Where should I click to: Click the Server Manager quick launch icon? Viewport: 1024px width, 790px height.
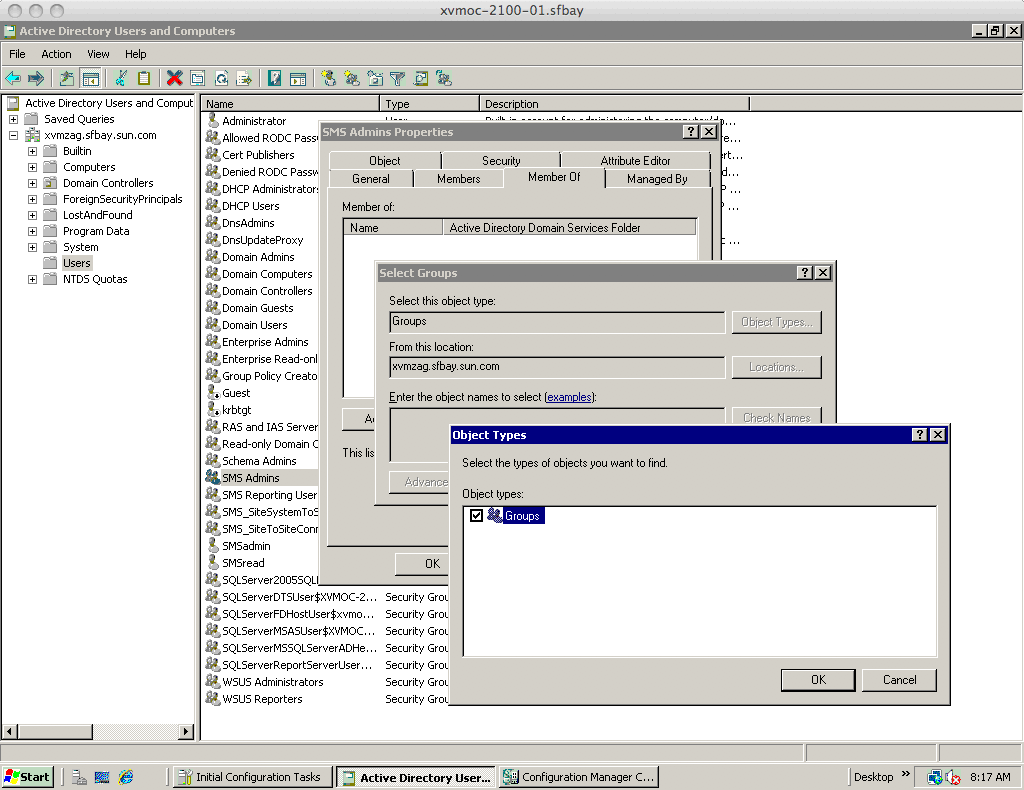coord(79,777)
